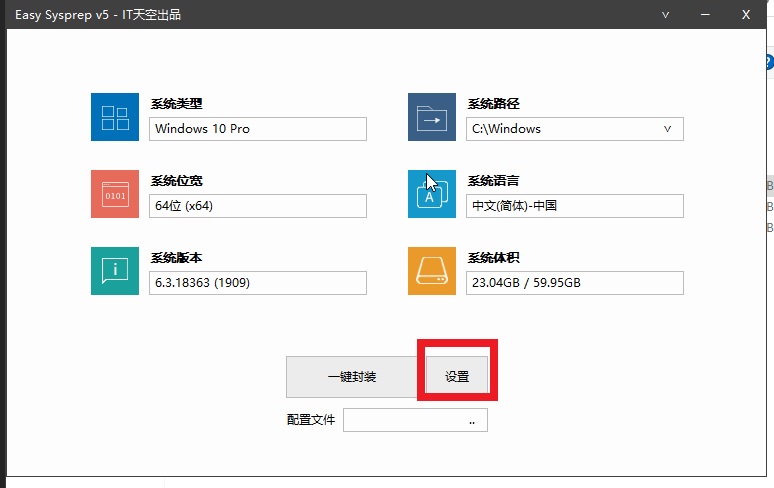774x488 pixels.
Task: Click the 6.3.18363 (1909) version field
Action: coord(258,283)
